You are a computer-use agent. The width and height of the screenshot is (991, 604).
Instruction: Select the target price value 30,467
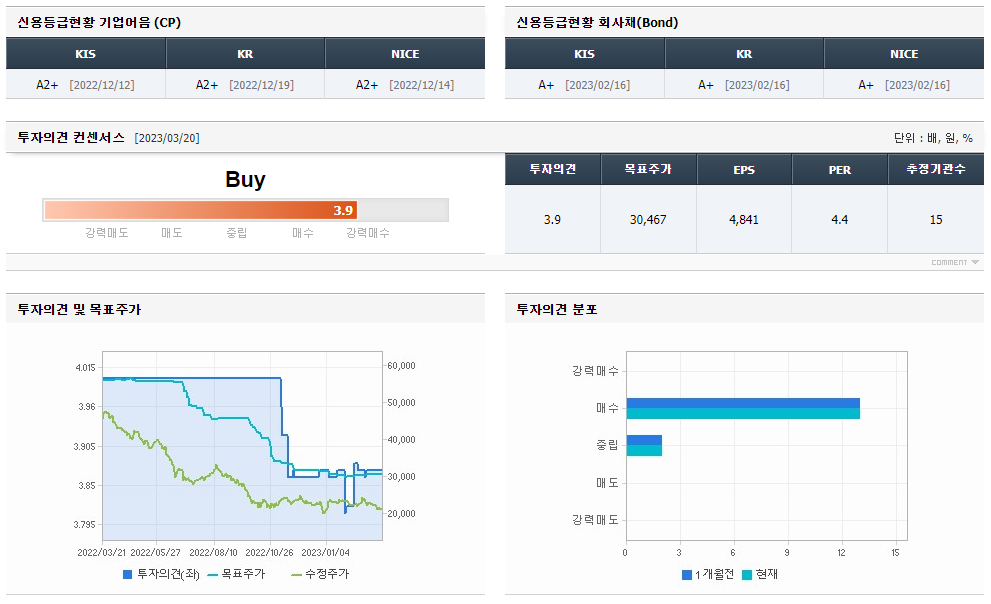(648, 219)
